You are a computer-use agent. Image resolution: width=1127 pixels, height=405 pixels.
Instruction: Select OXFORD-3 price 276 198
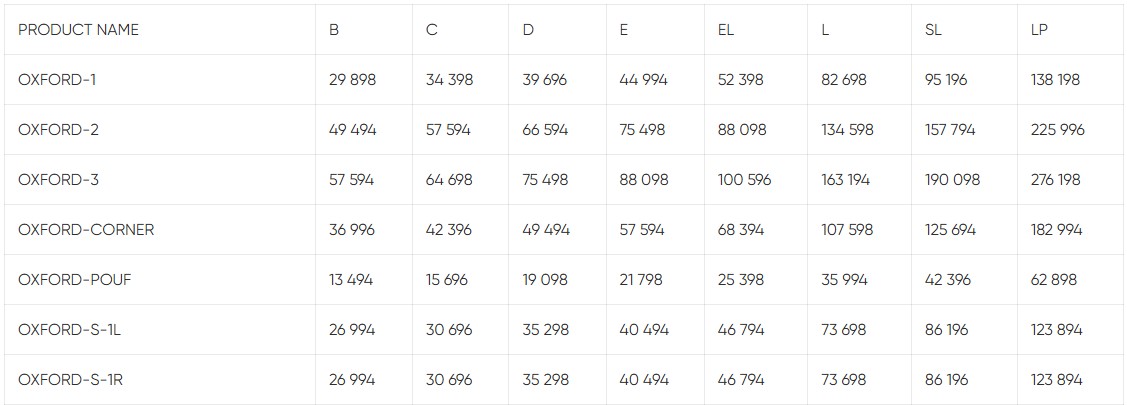point(1057,180)
